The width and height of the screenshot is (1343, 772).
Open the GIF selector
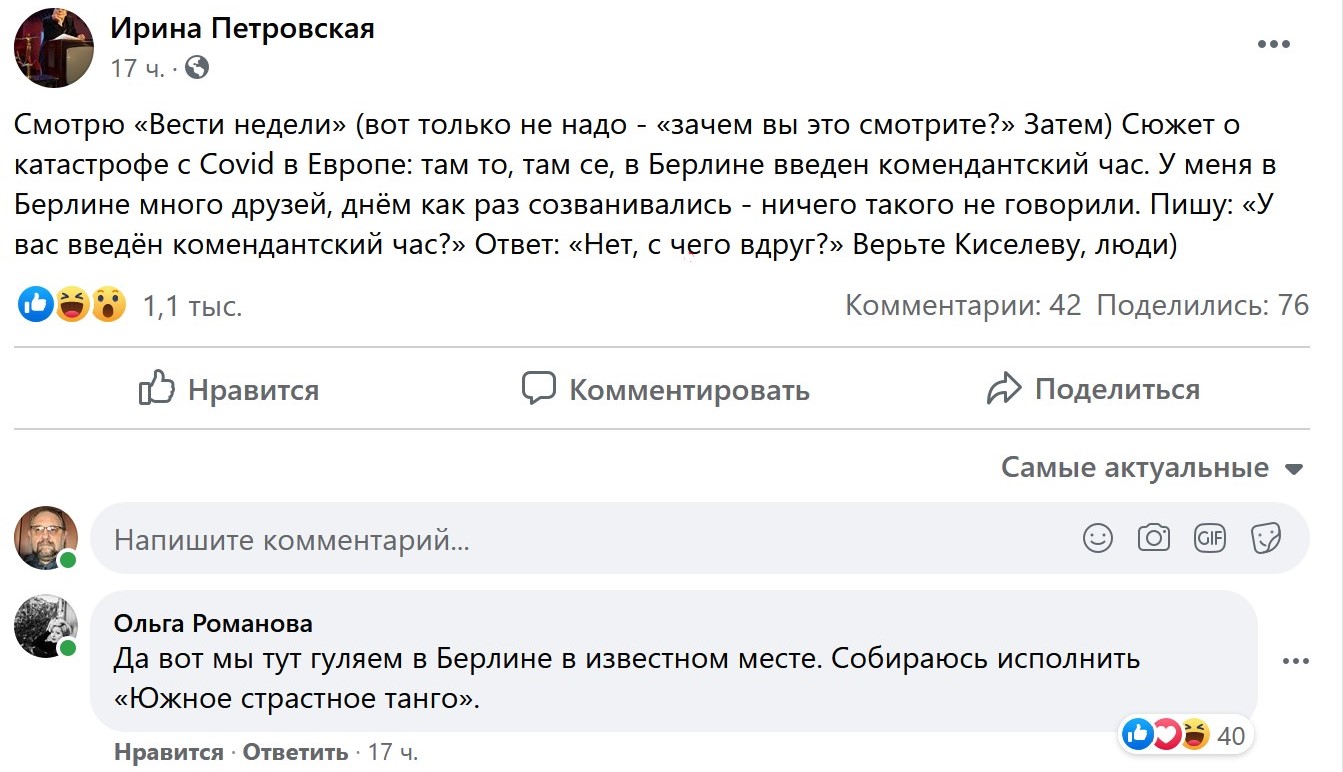pyautogui.click(x=1209, y=538)
